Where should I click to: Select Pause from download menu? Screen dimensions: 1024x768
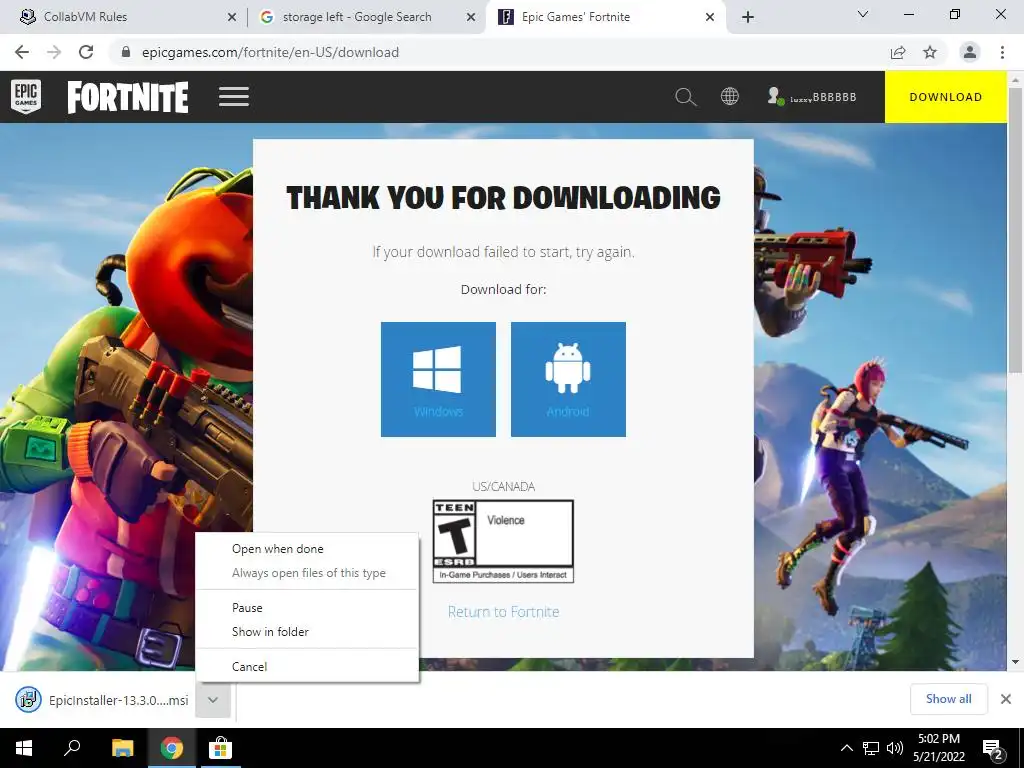click(307, 607)
